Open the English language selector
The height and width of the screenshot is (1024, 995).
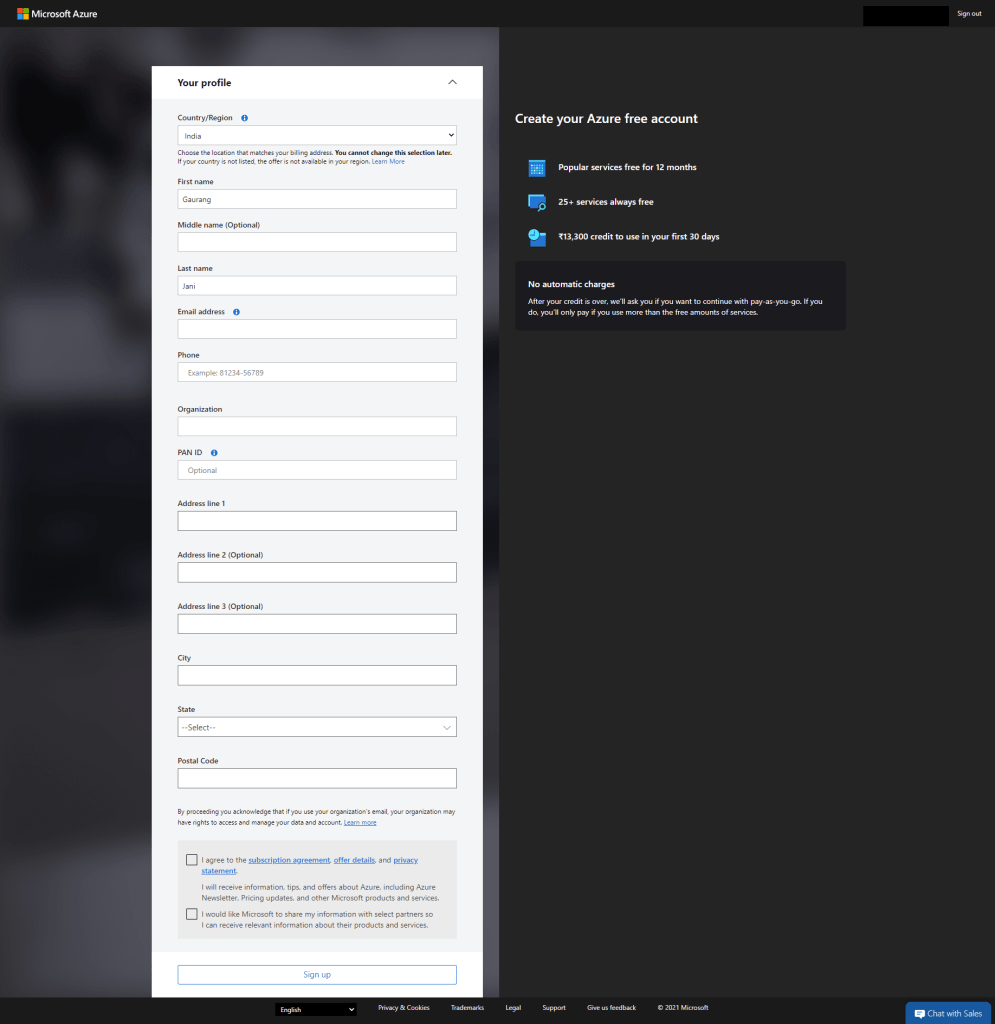coord(316,1010)
